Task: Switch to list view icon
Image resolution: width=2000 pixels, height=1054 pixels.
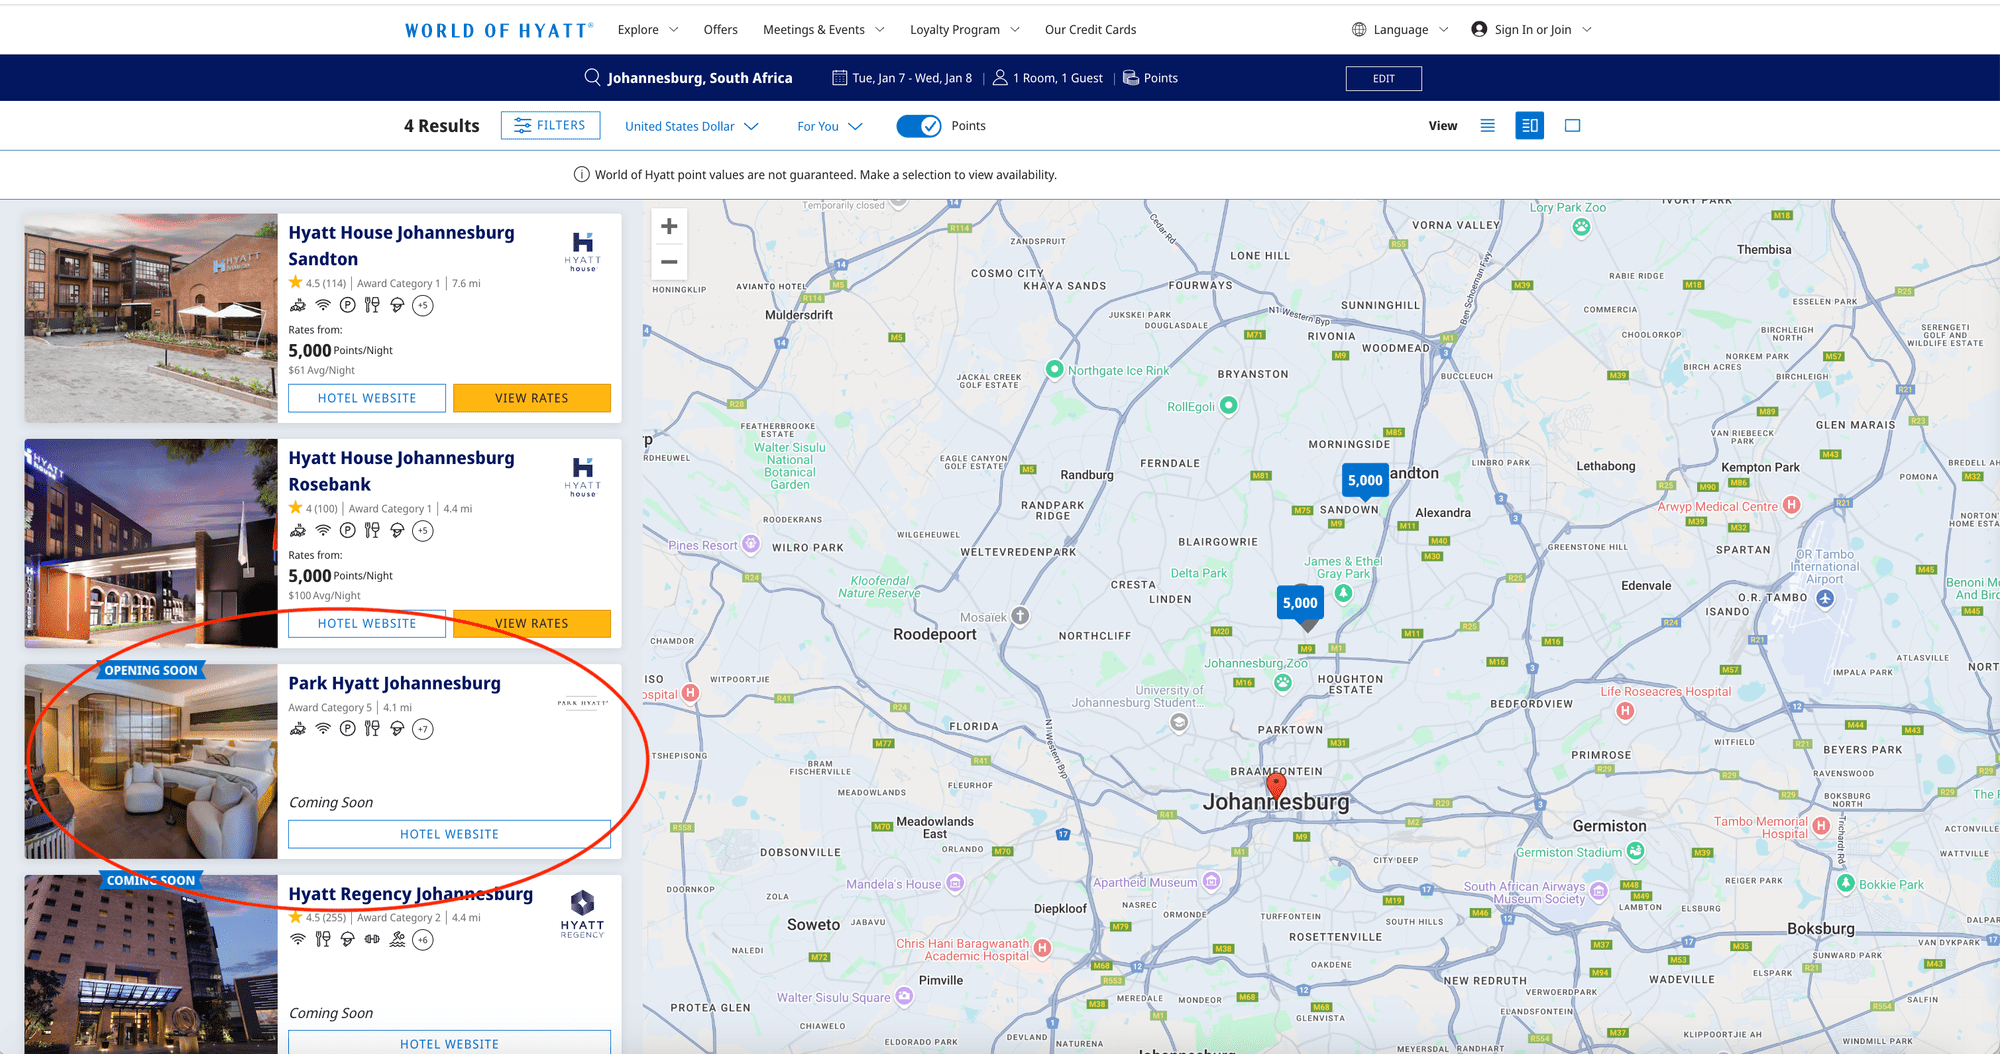Action: point(1487,126)
